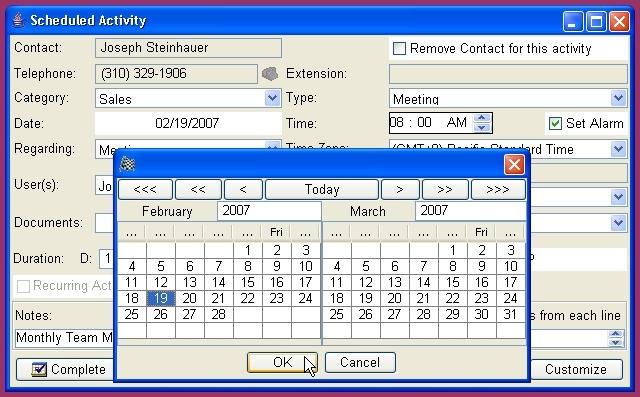Screen dimensions: 640x397
Task: Select February 1 in calendar
Action: pos(248,250)
